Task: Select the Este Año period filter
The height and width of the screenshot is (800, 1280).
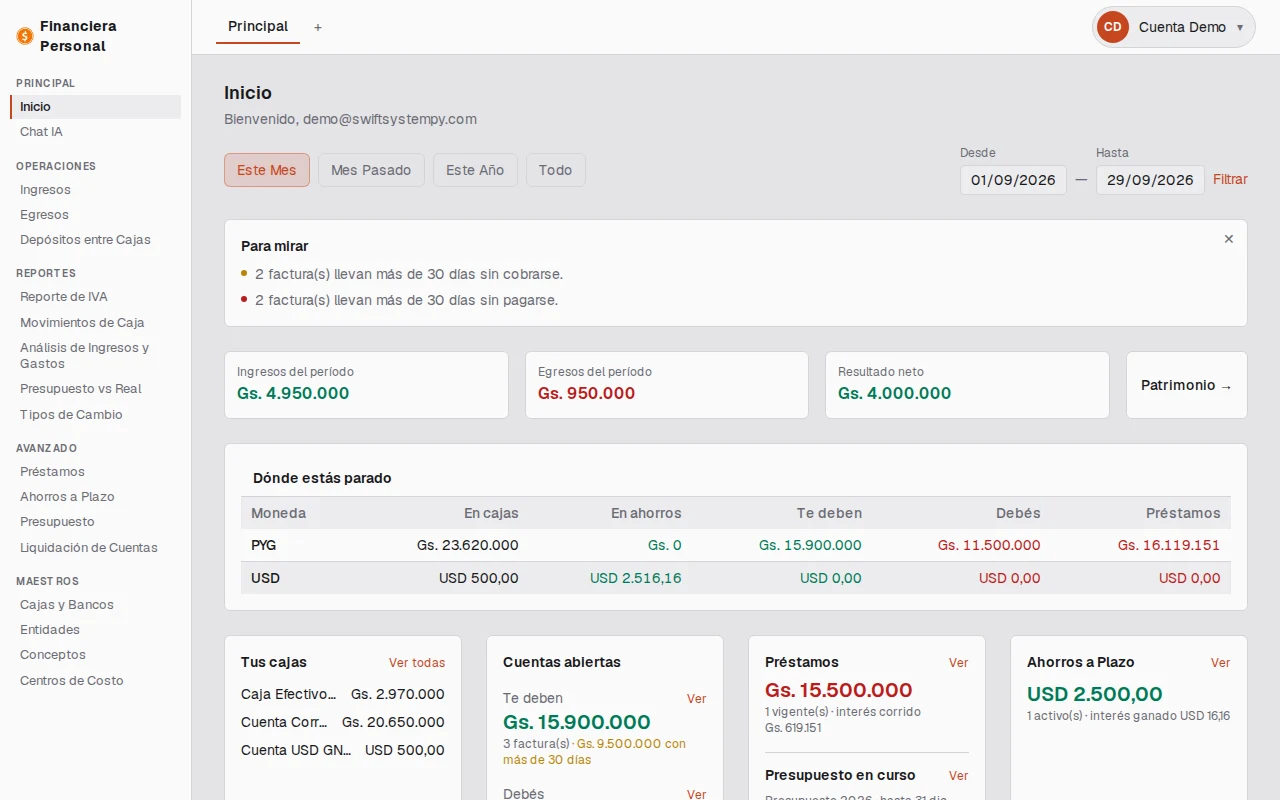Action: click(x=475, y=170)
